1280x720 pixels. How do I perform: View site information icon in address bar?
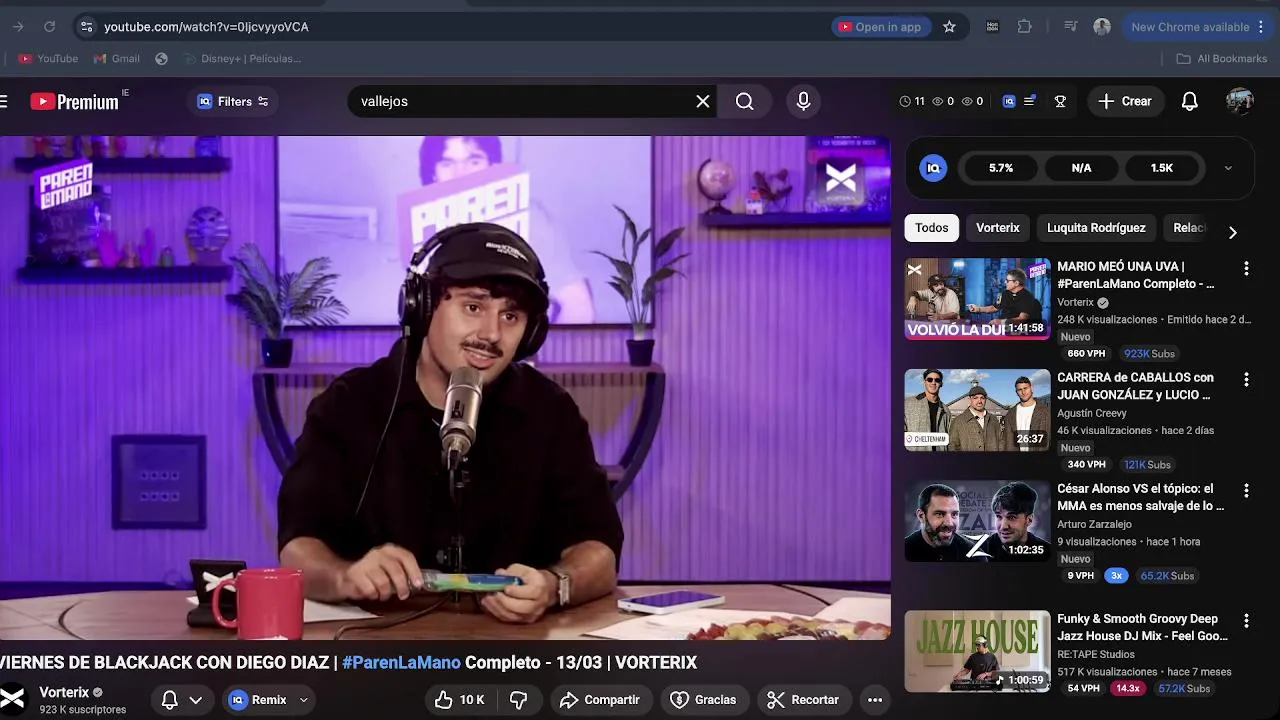click(x=86, y=27)
